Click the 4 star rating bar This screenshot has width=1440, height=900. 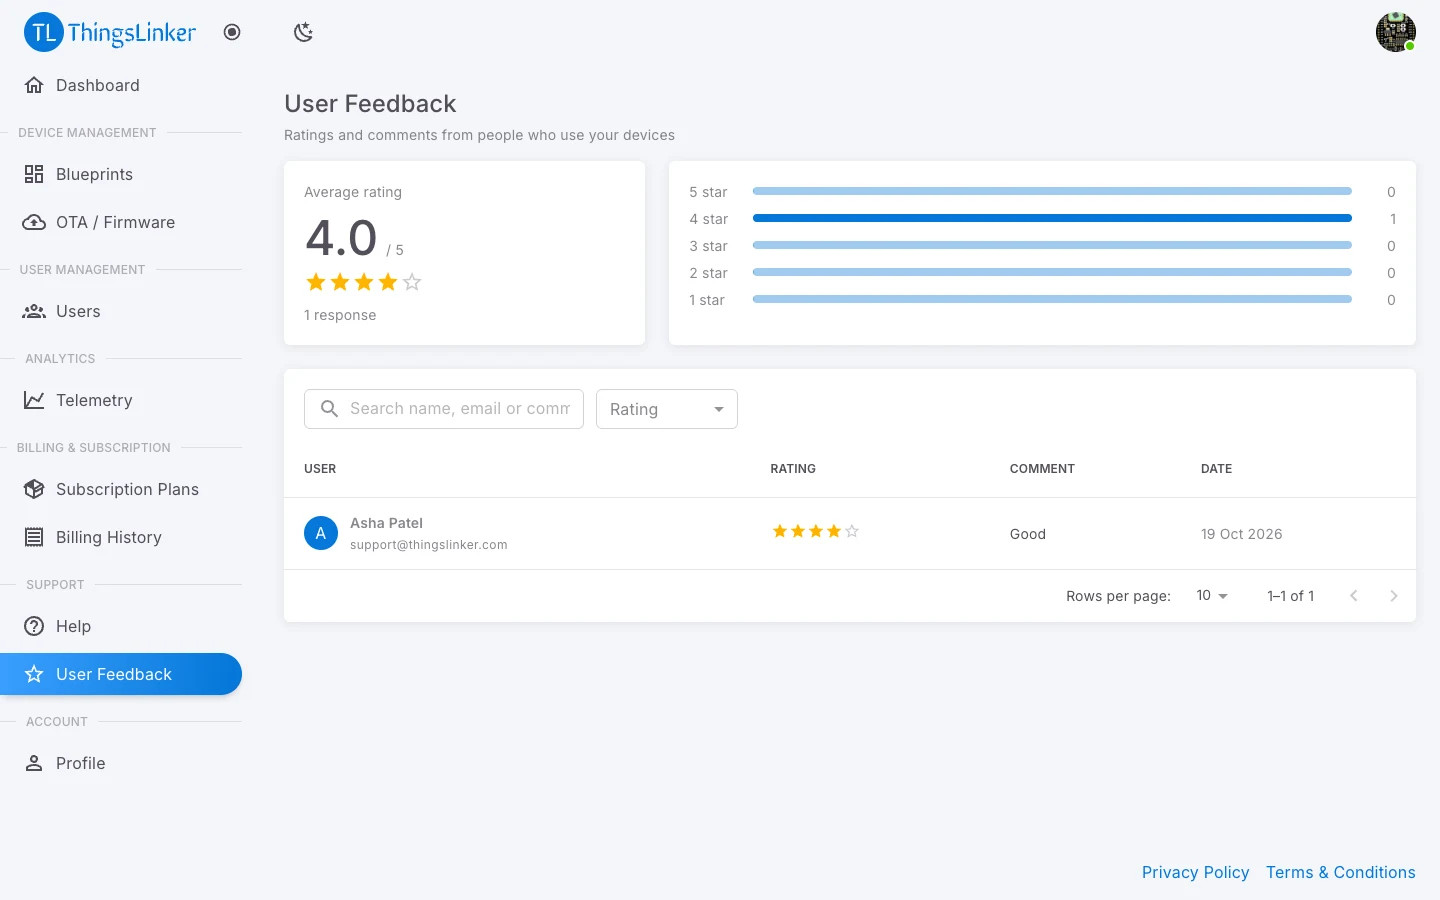(x=1052, y=218)
